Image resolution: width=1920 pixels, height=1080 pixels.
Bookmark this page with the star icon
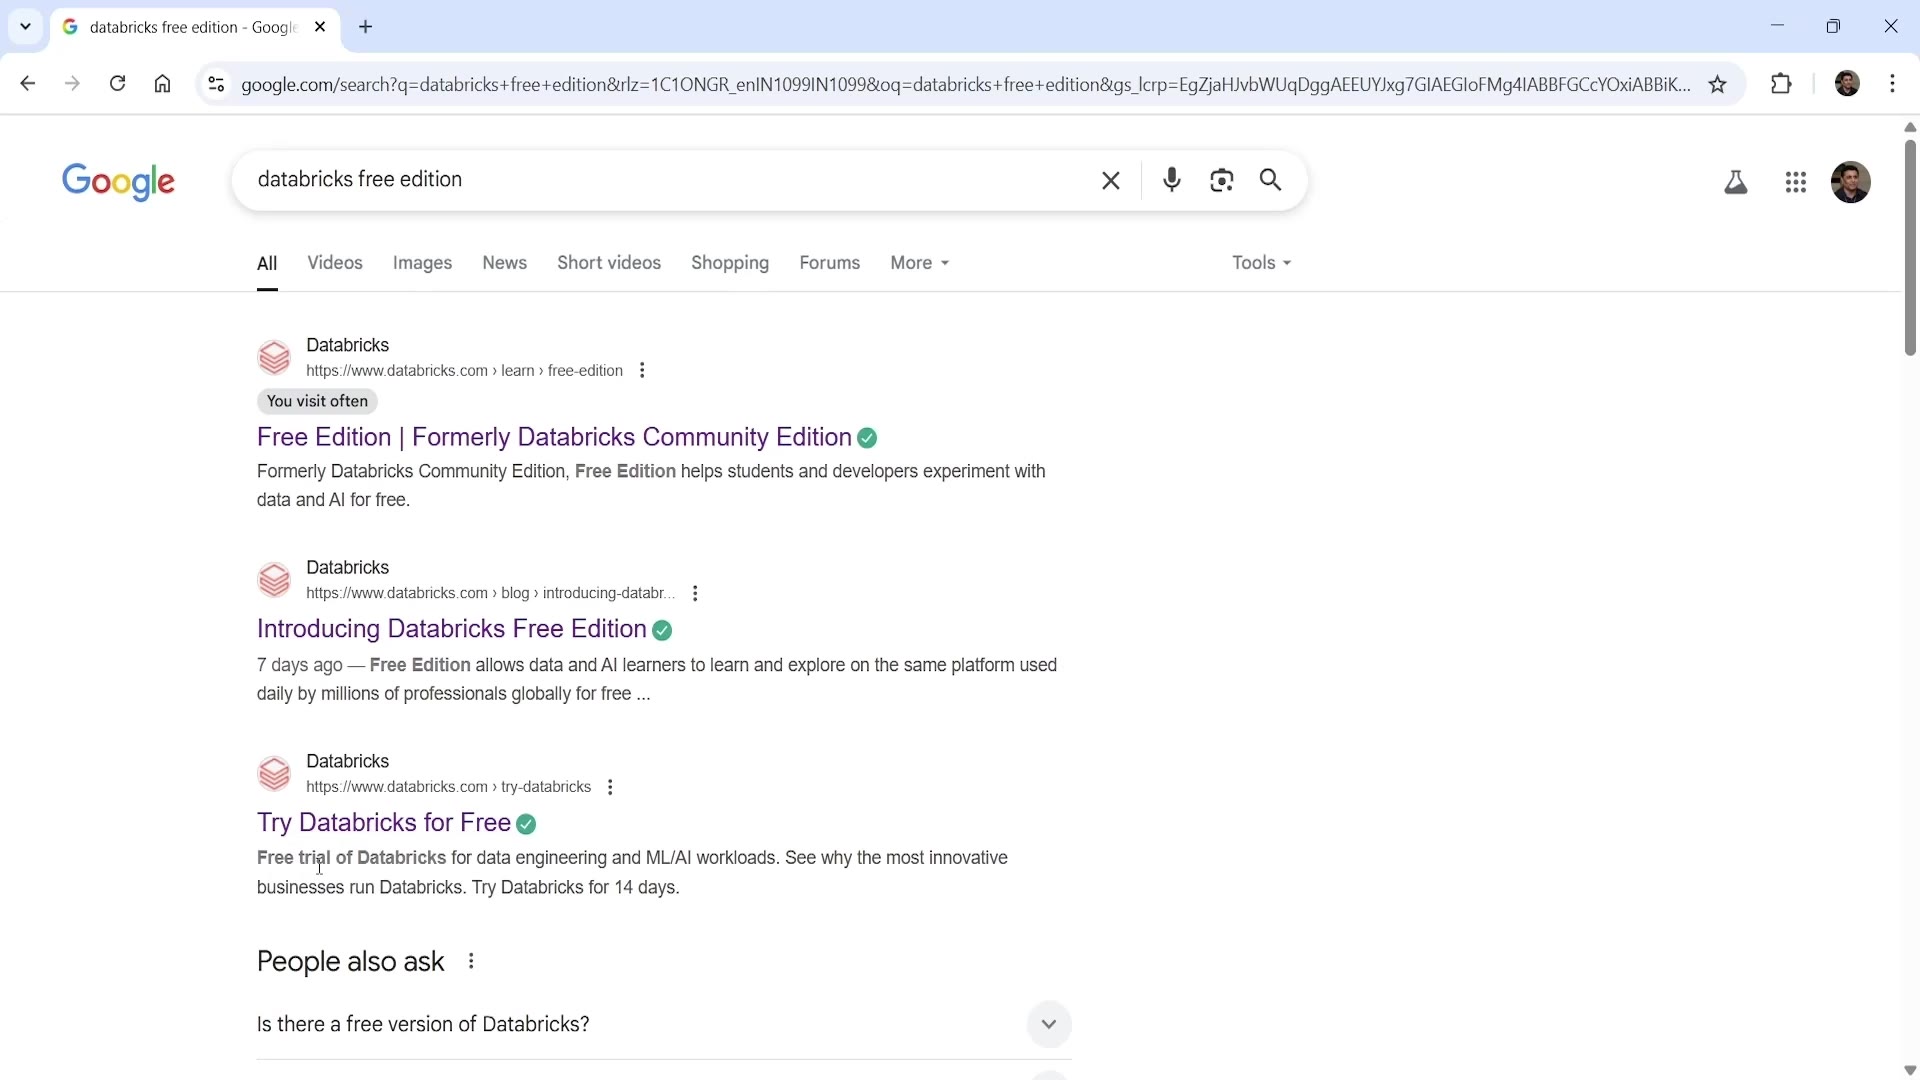click(x=1719, y=85)
